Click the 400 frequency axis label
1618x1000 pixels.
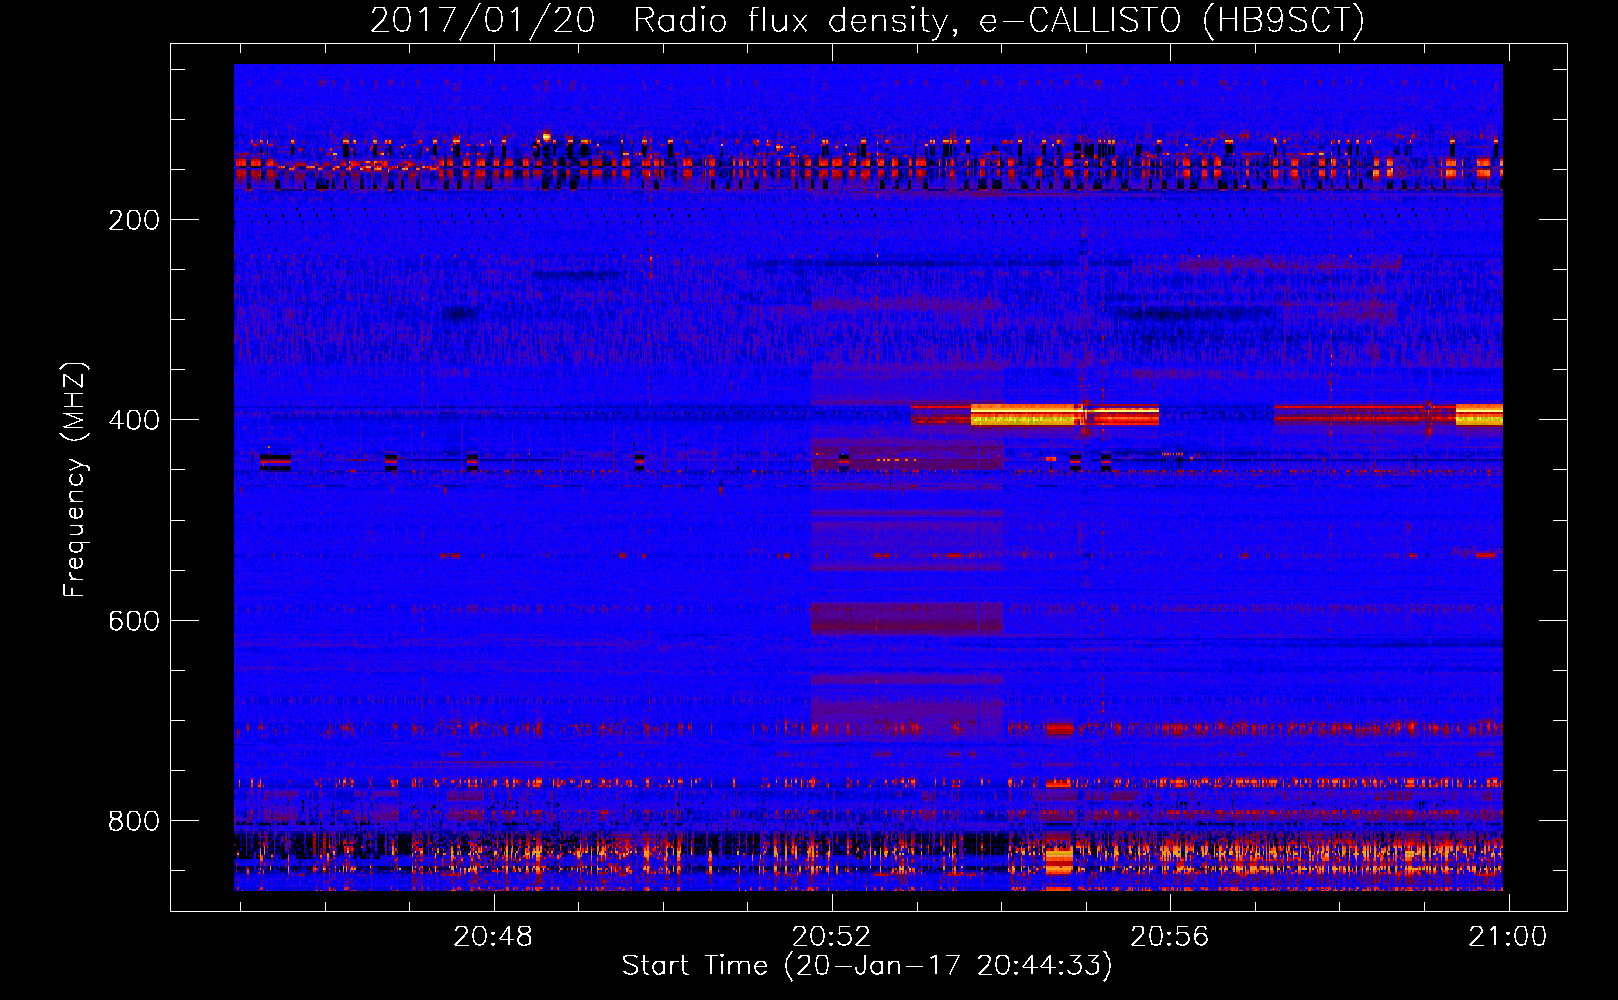(134, 420)
